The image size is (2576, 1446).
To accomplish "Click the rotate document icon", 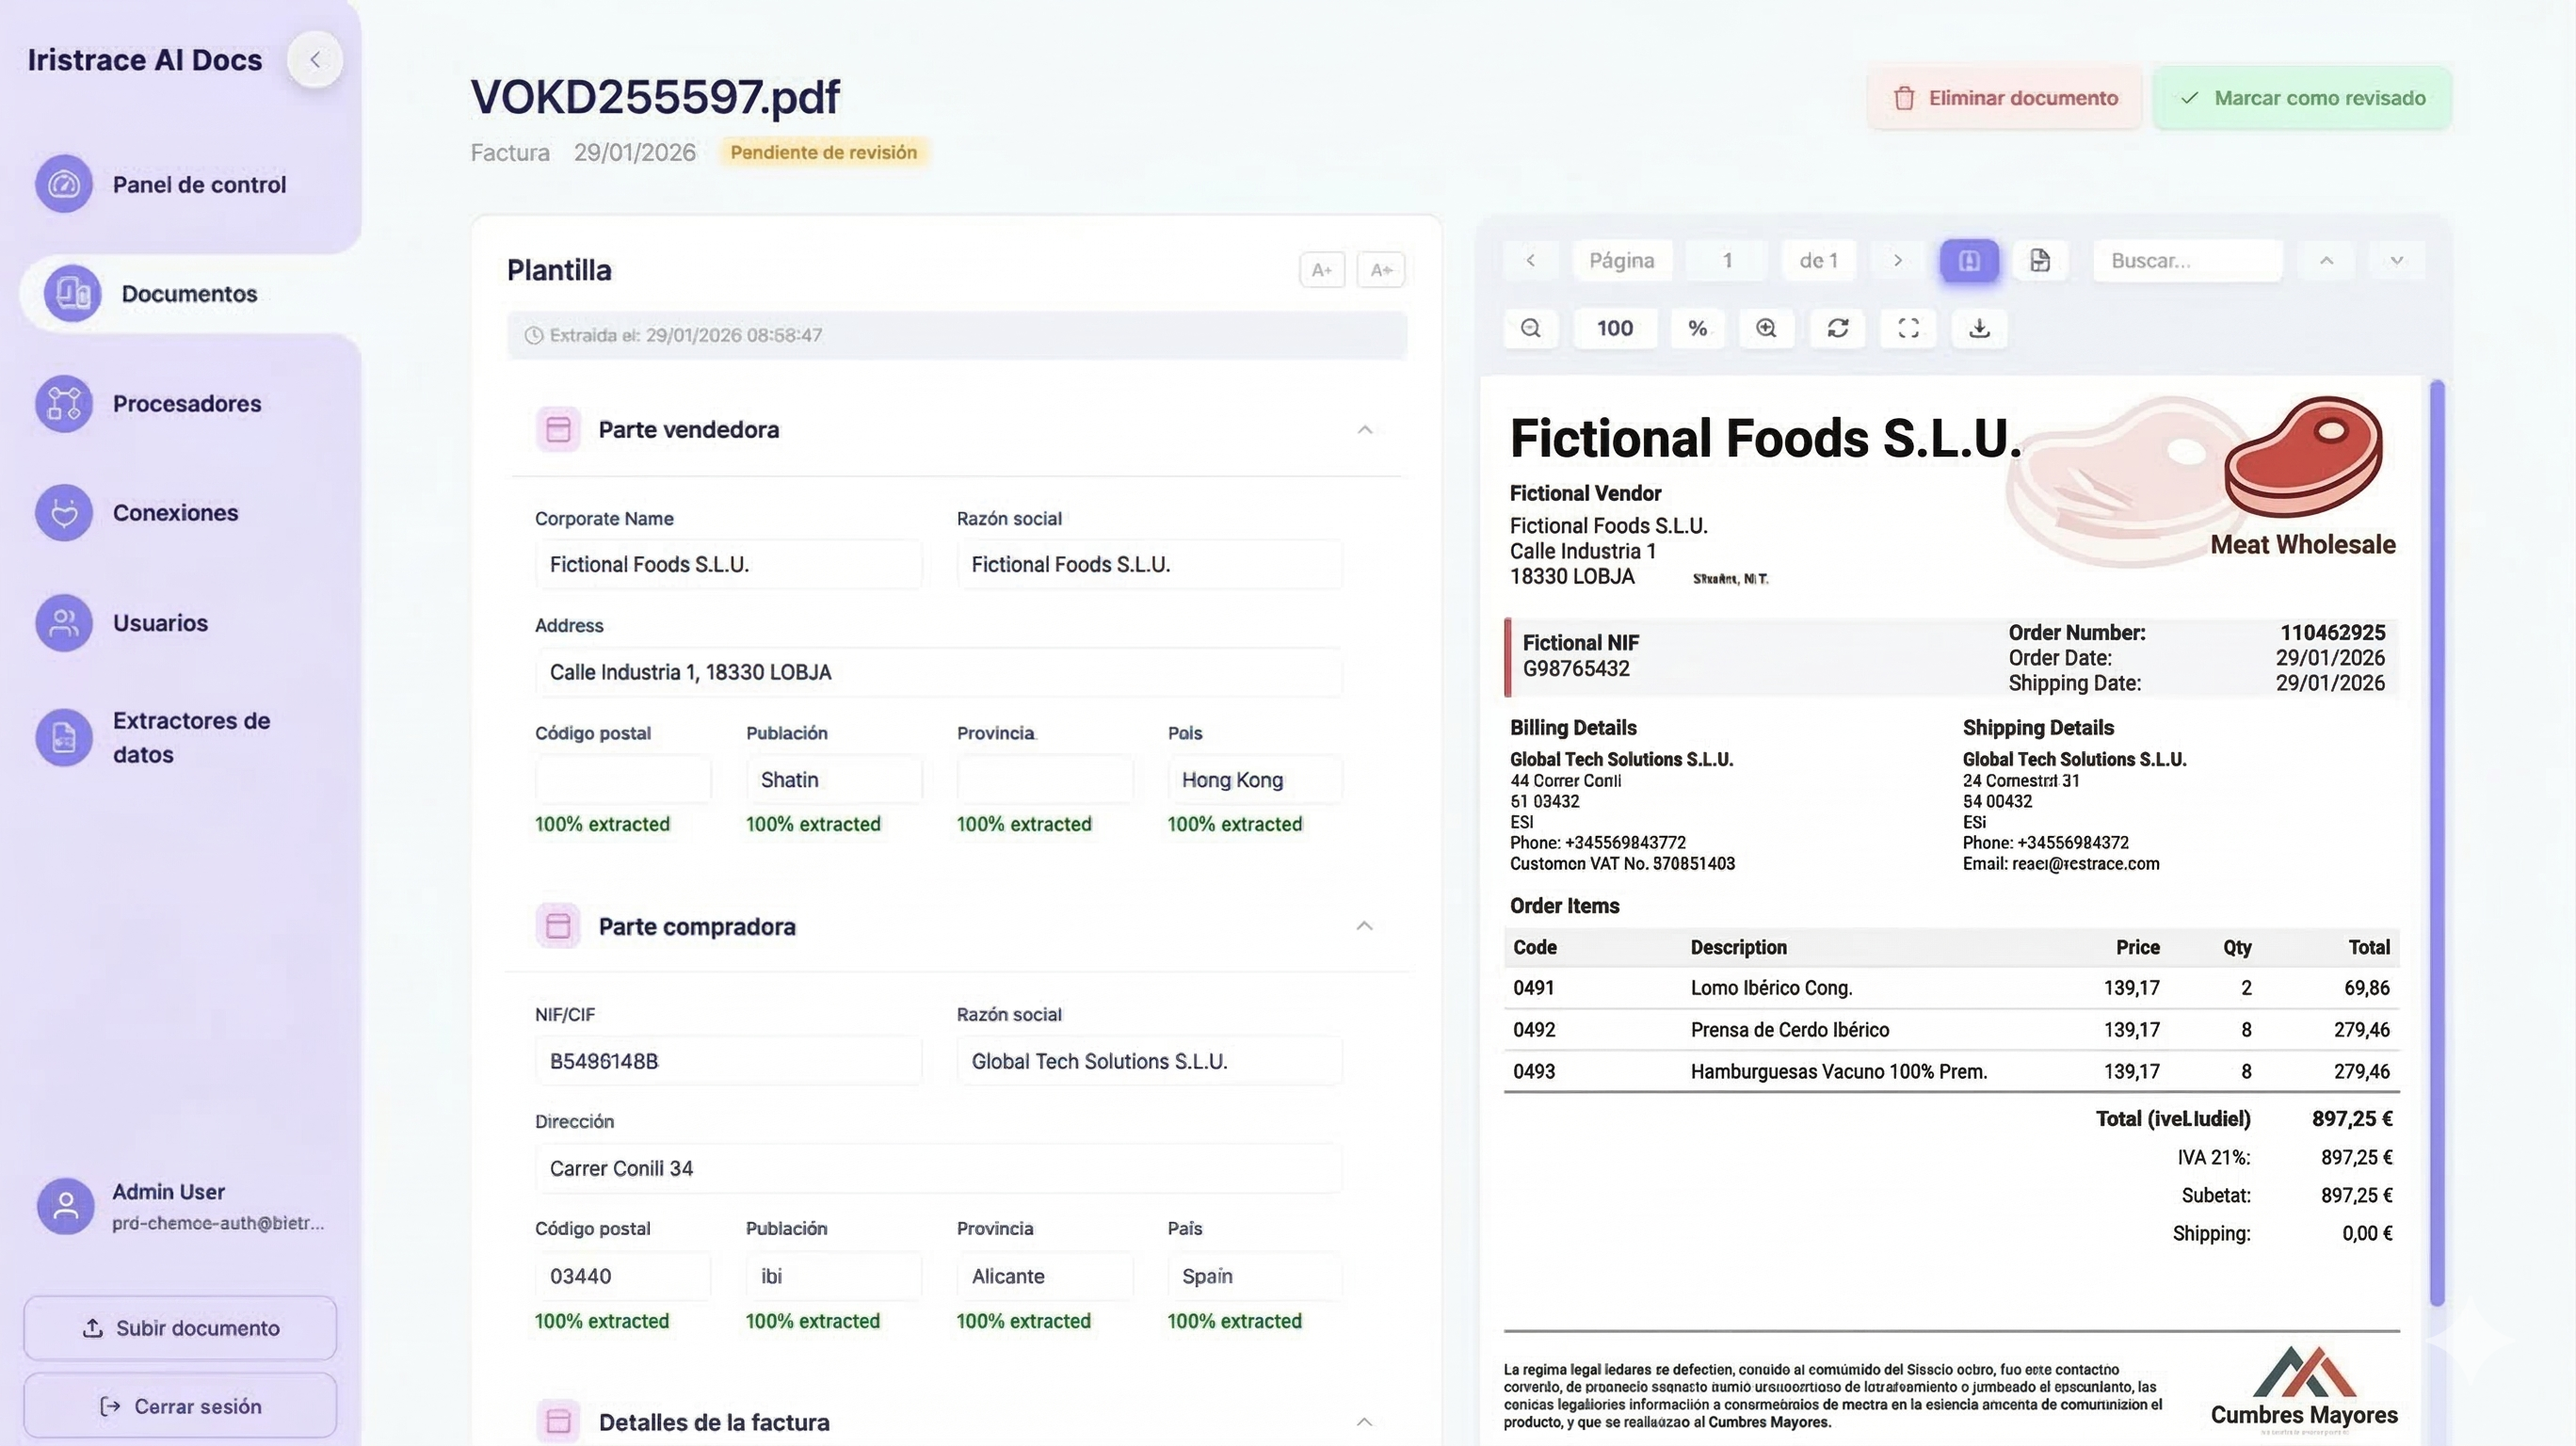I will [1838, 328].
